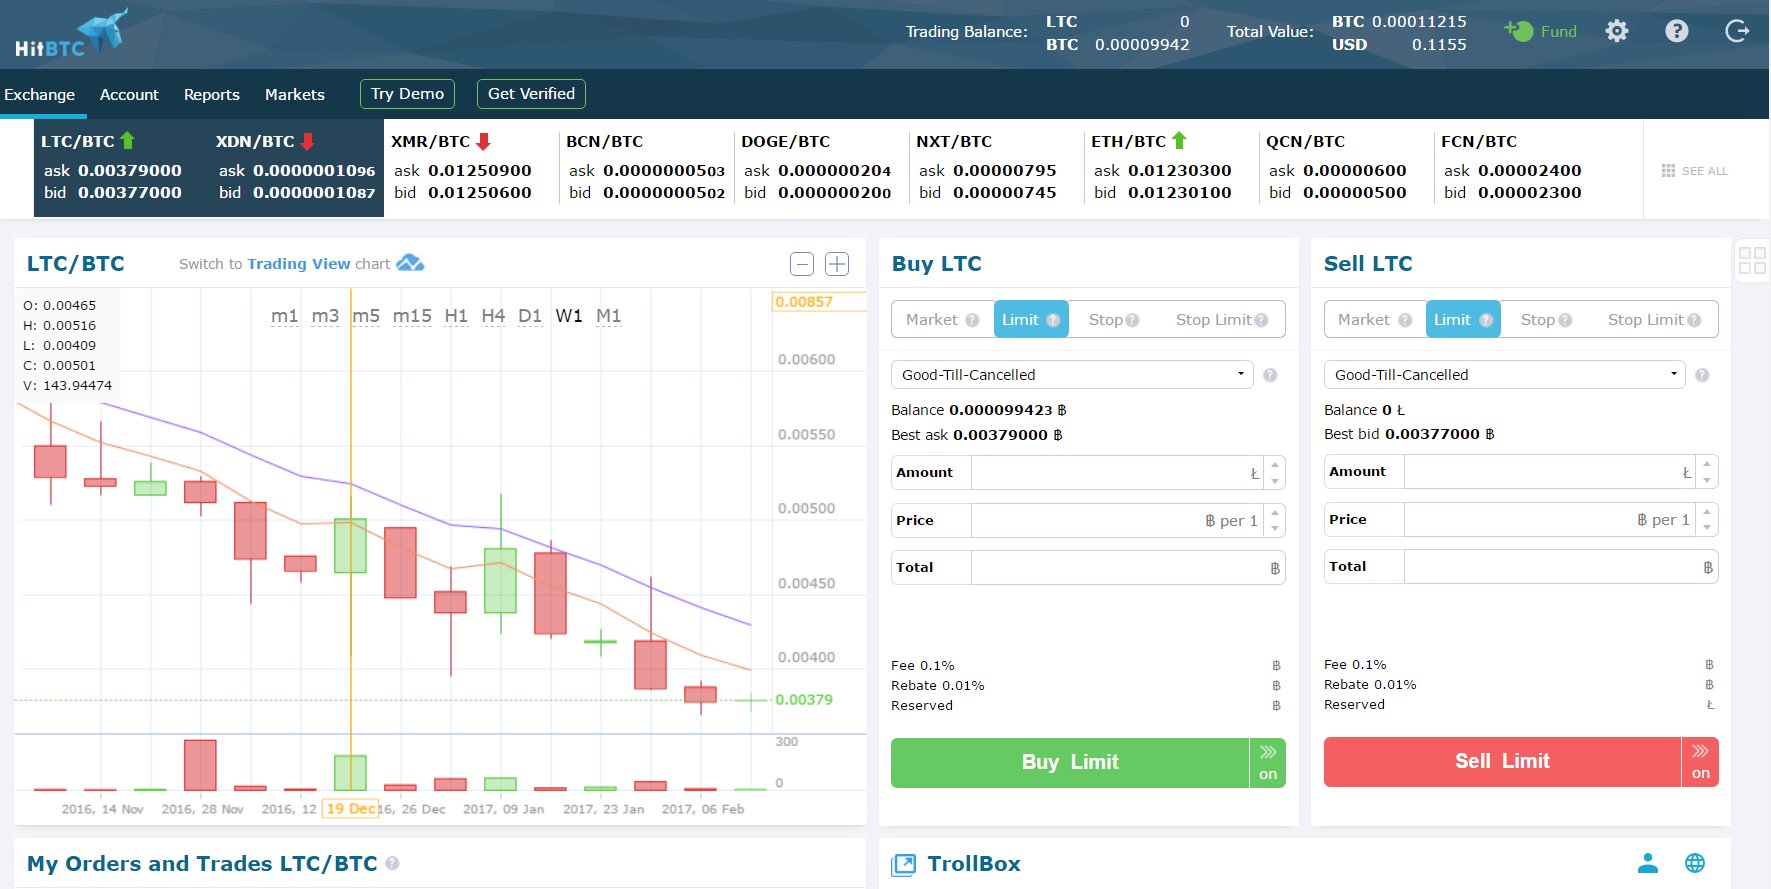This screenshot has height=889, width=1771.
Task: Select H4 chart timeframe
Action: coord(493,316)
